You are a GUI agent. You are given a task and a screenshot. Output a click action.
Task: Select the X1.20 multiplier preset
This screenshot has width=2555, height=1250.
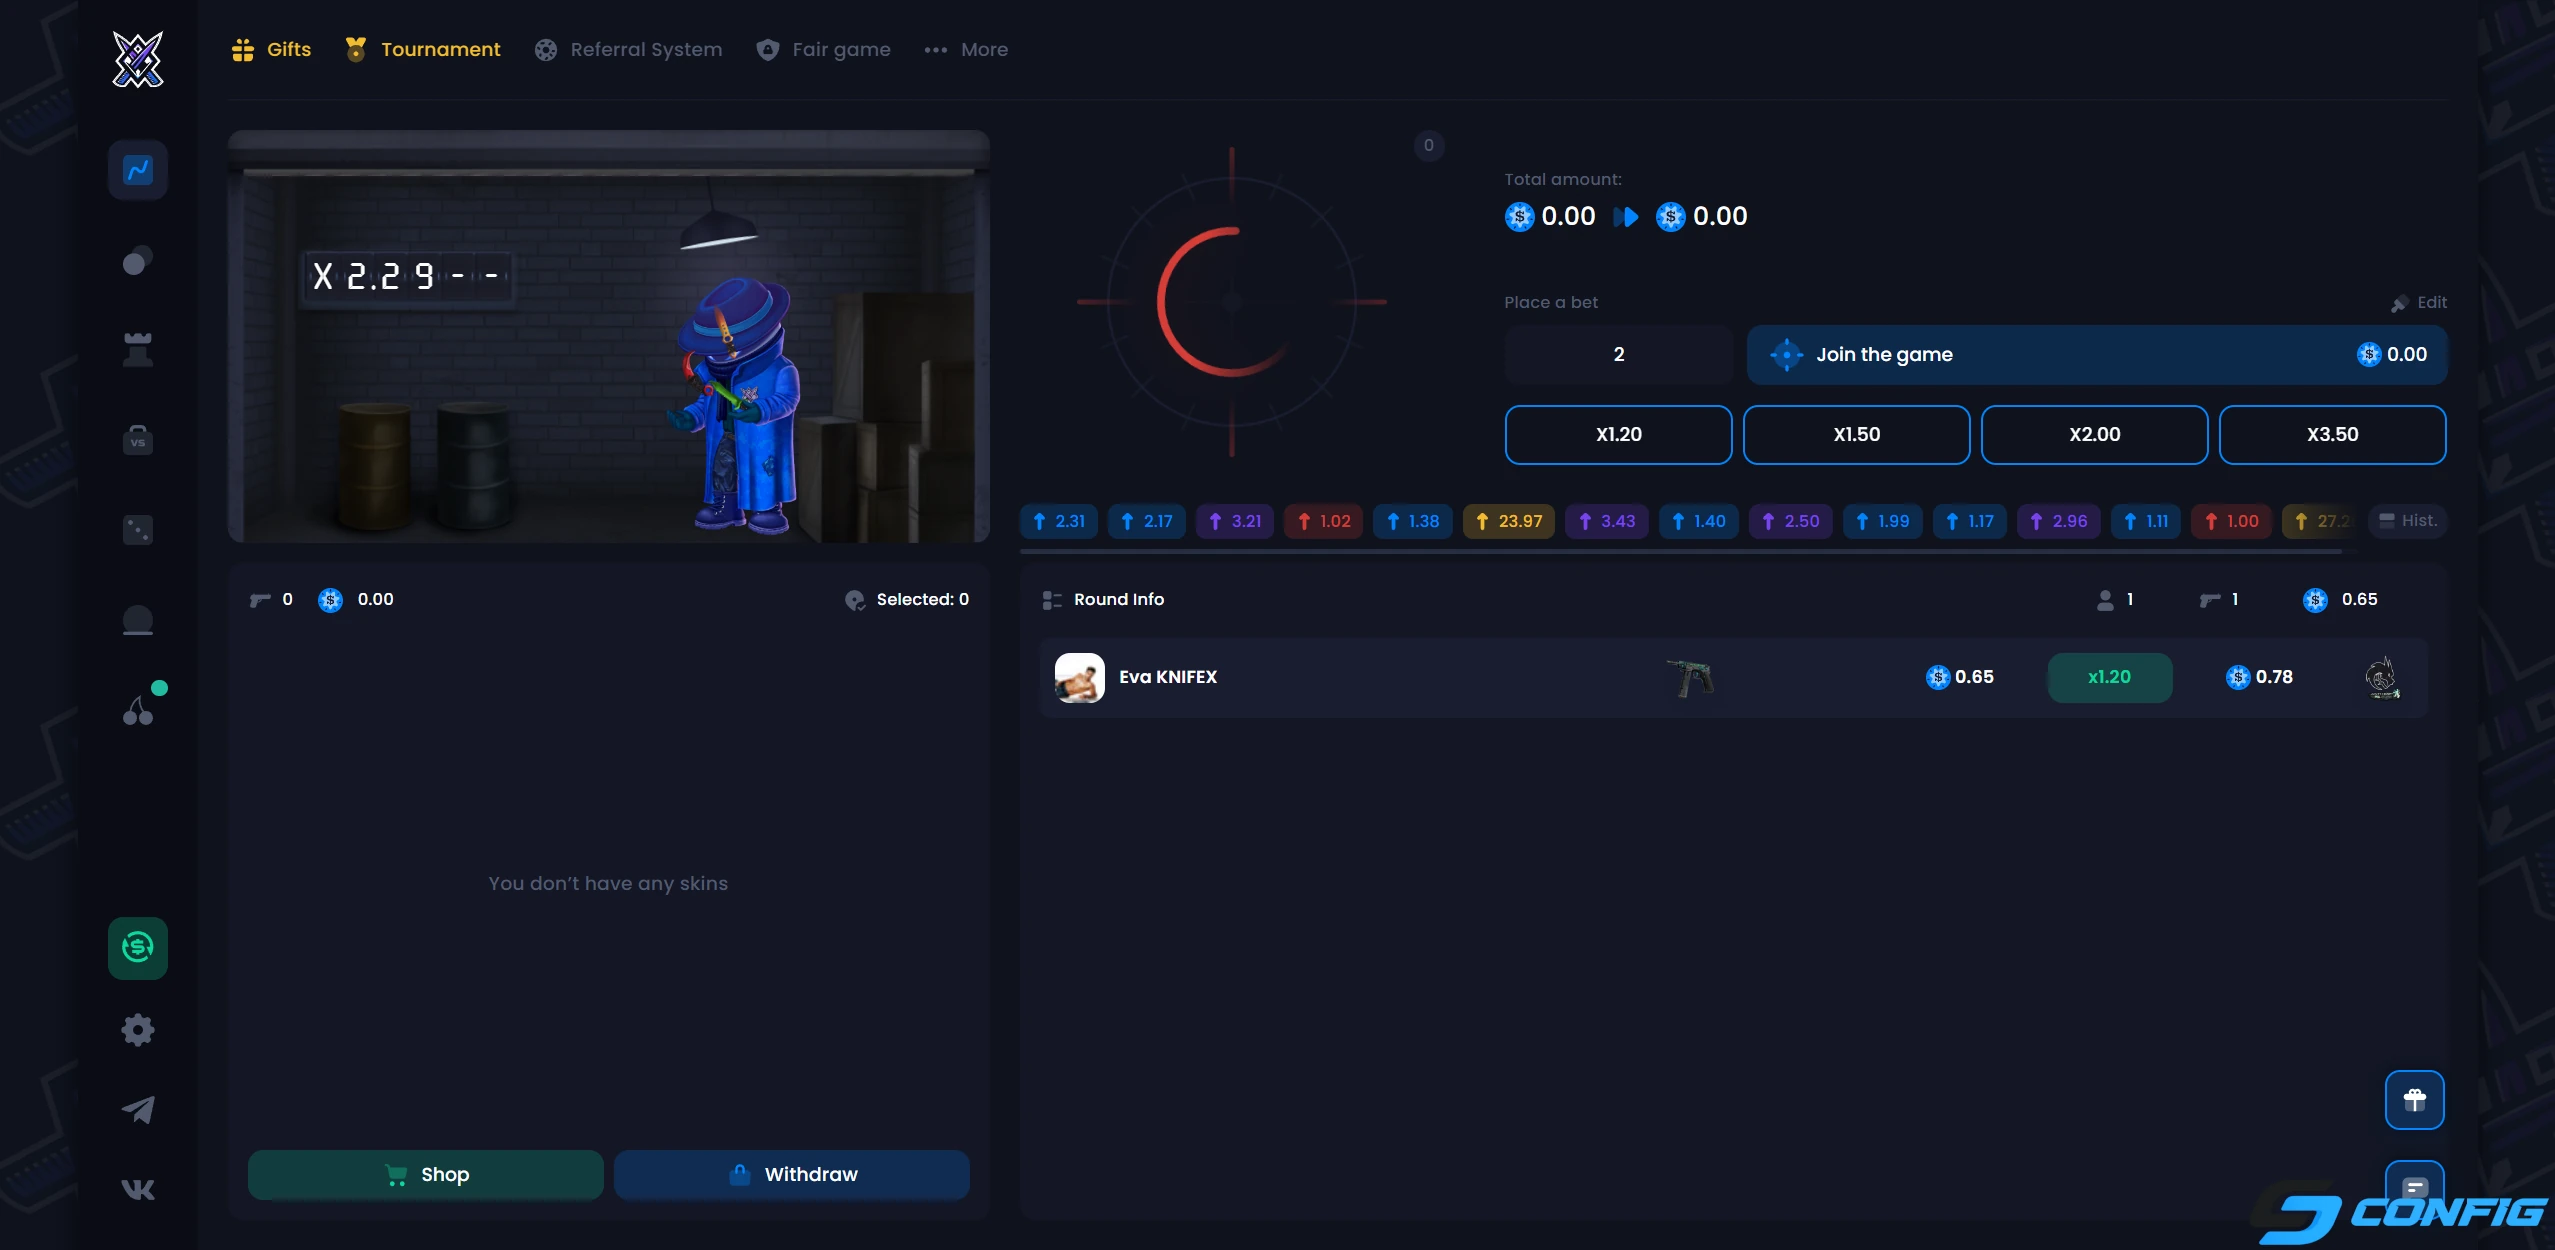(1618, 435)
